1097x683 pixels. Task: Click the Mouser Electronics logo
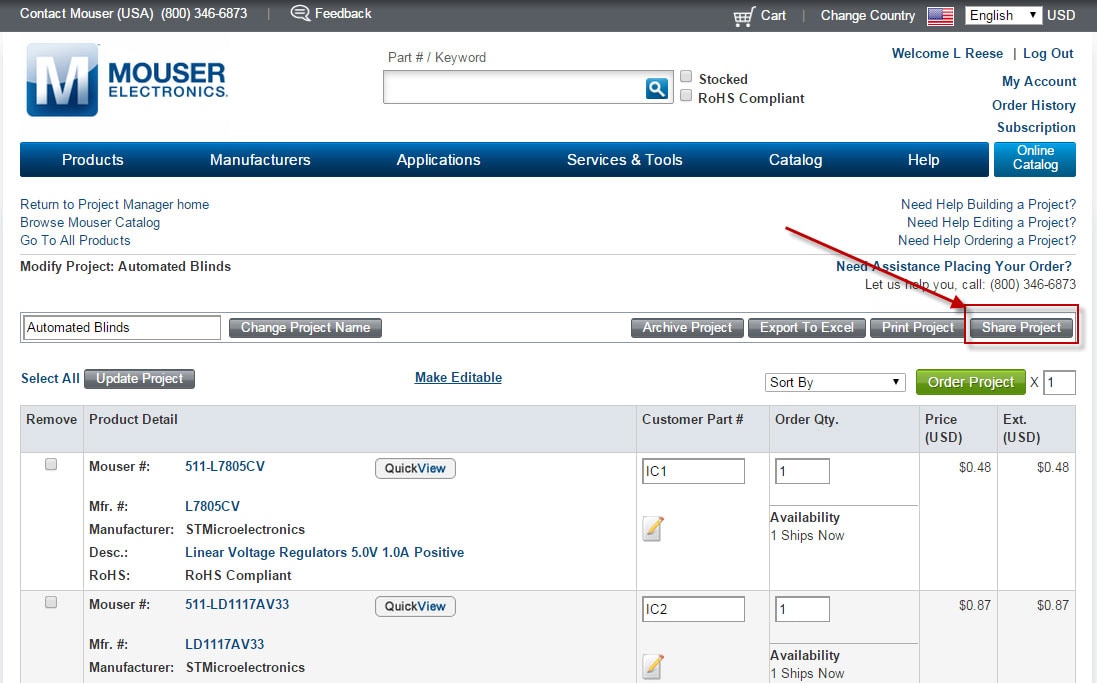(x=127, y=79)
